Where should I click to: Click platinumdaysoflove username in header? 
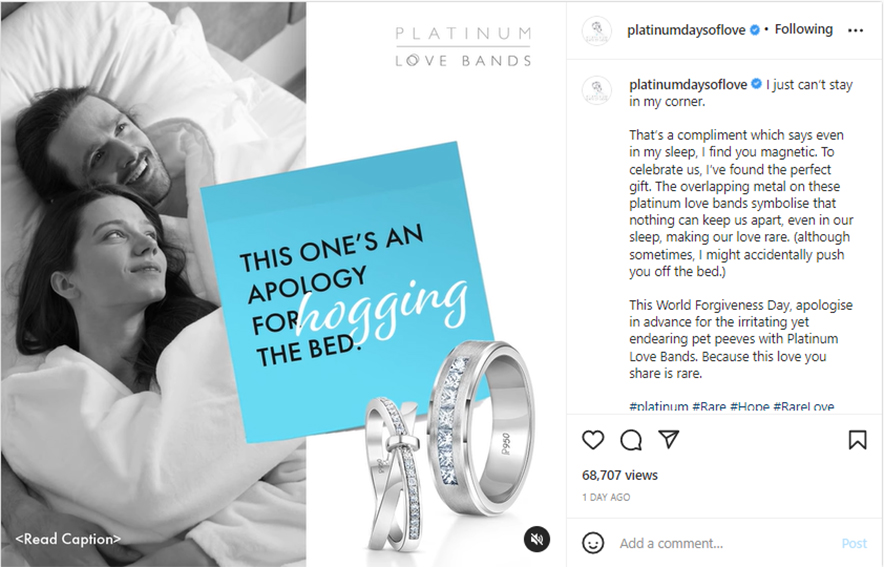[x=686, y=30]
